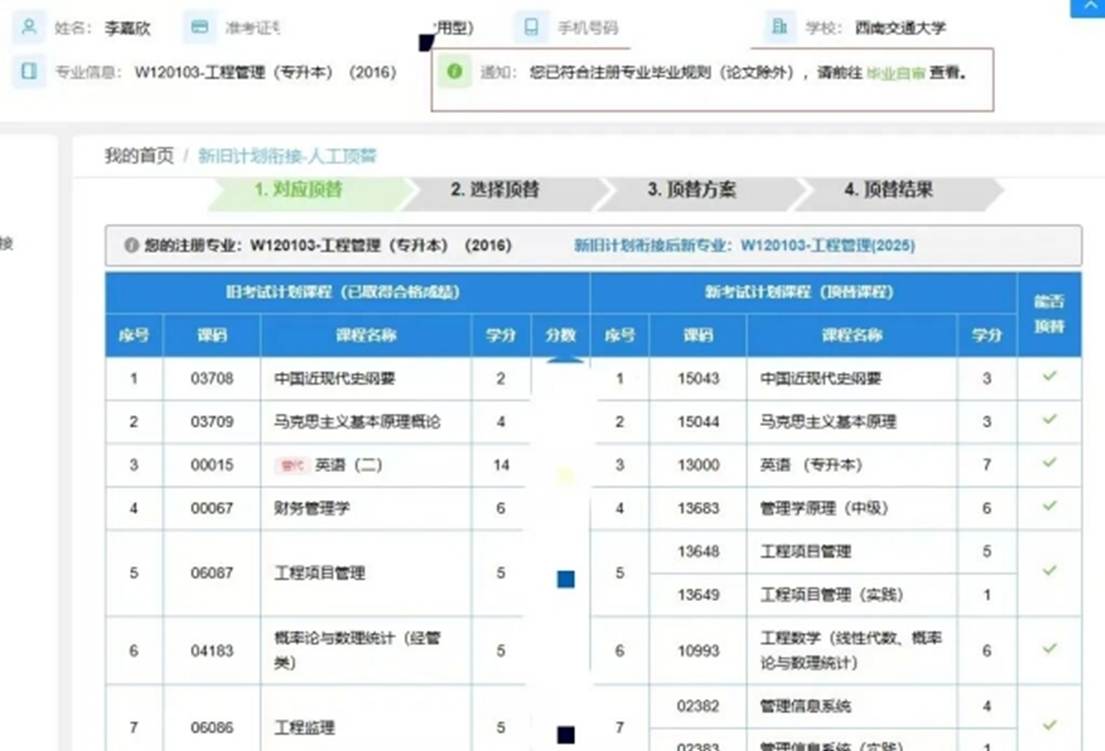Viewport: 1105px width, 751px height.
Task: Click the green checkmark in the 中国近现代史纲要 row
Action: pyautogui.click(x=1049, y=376)
